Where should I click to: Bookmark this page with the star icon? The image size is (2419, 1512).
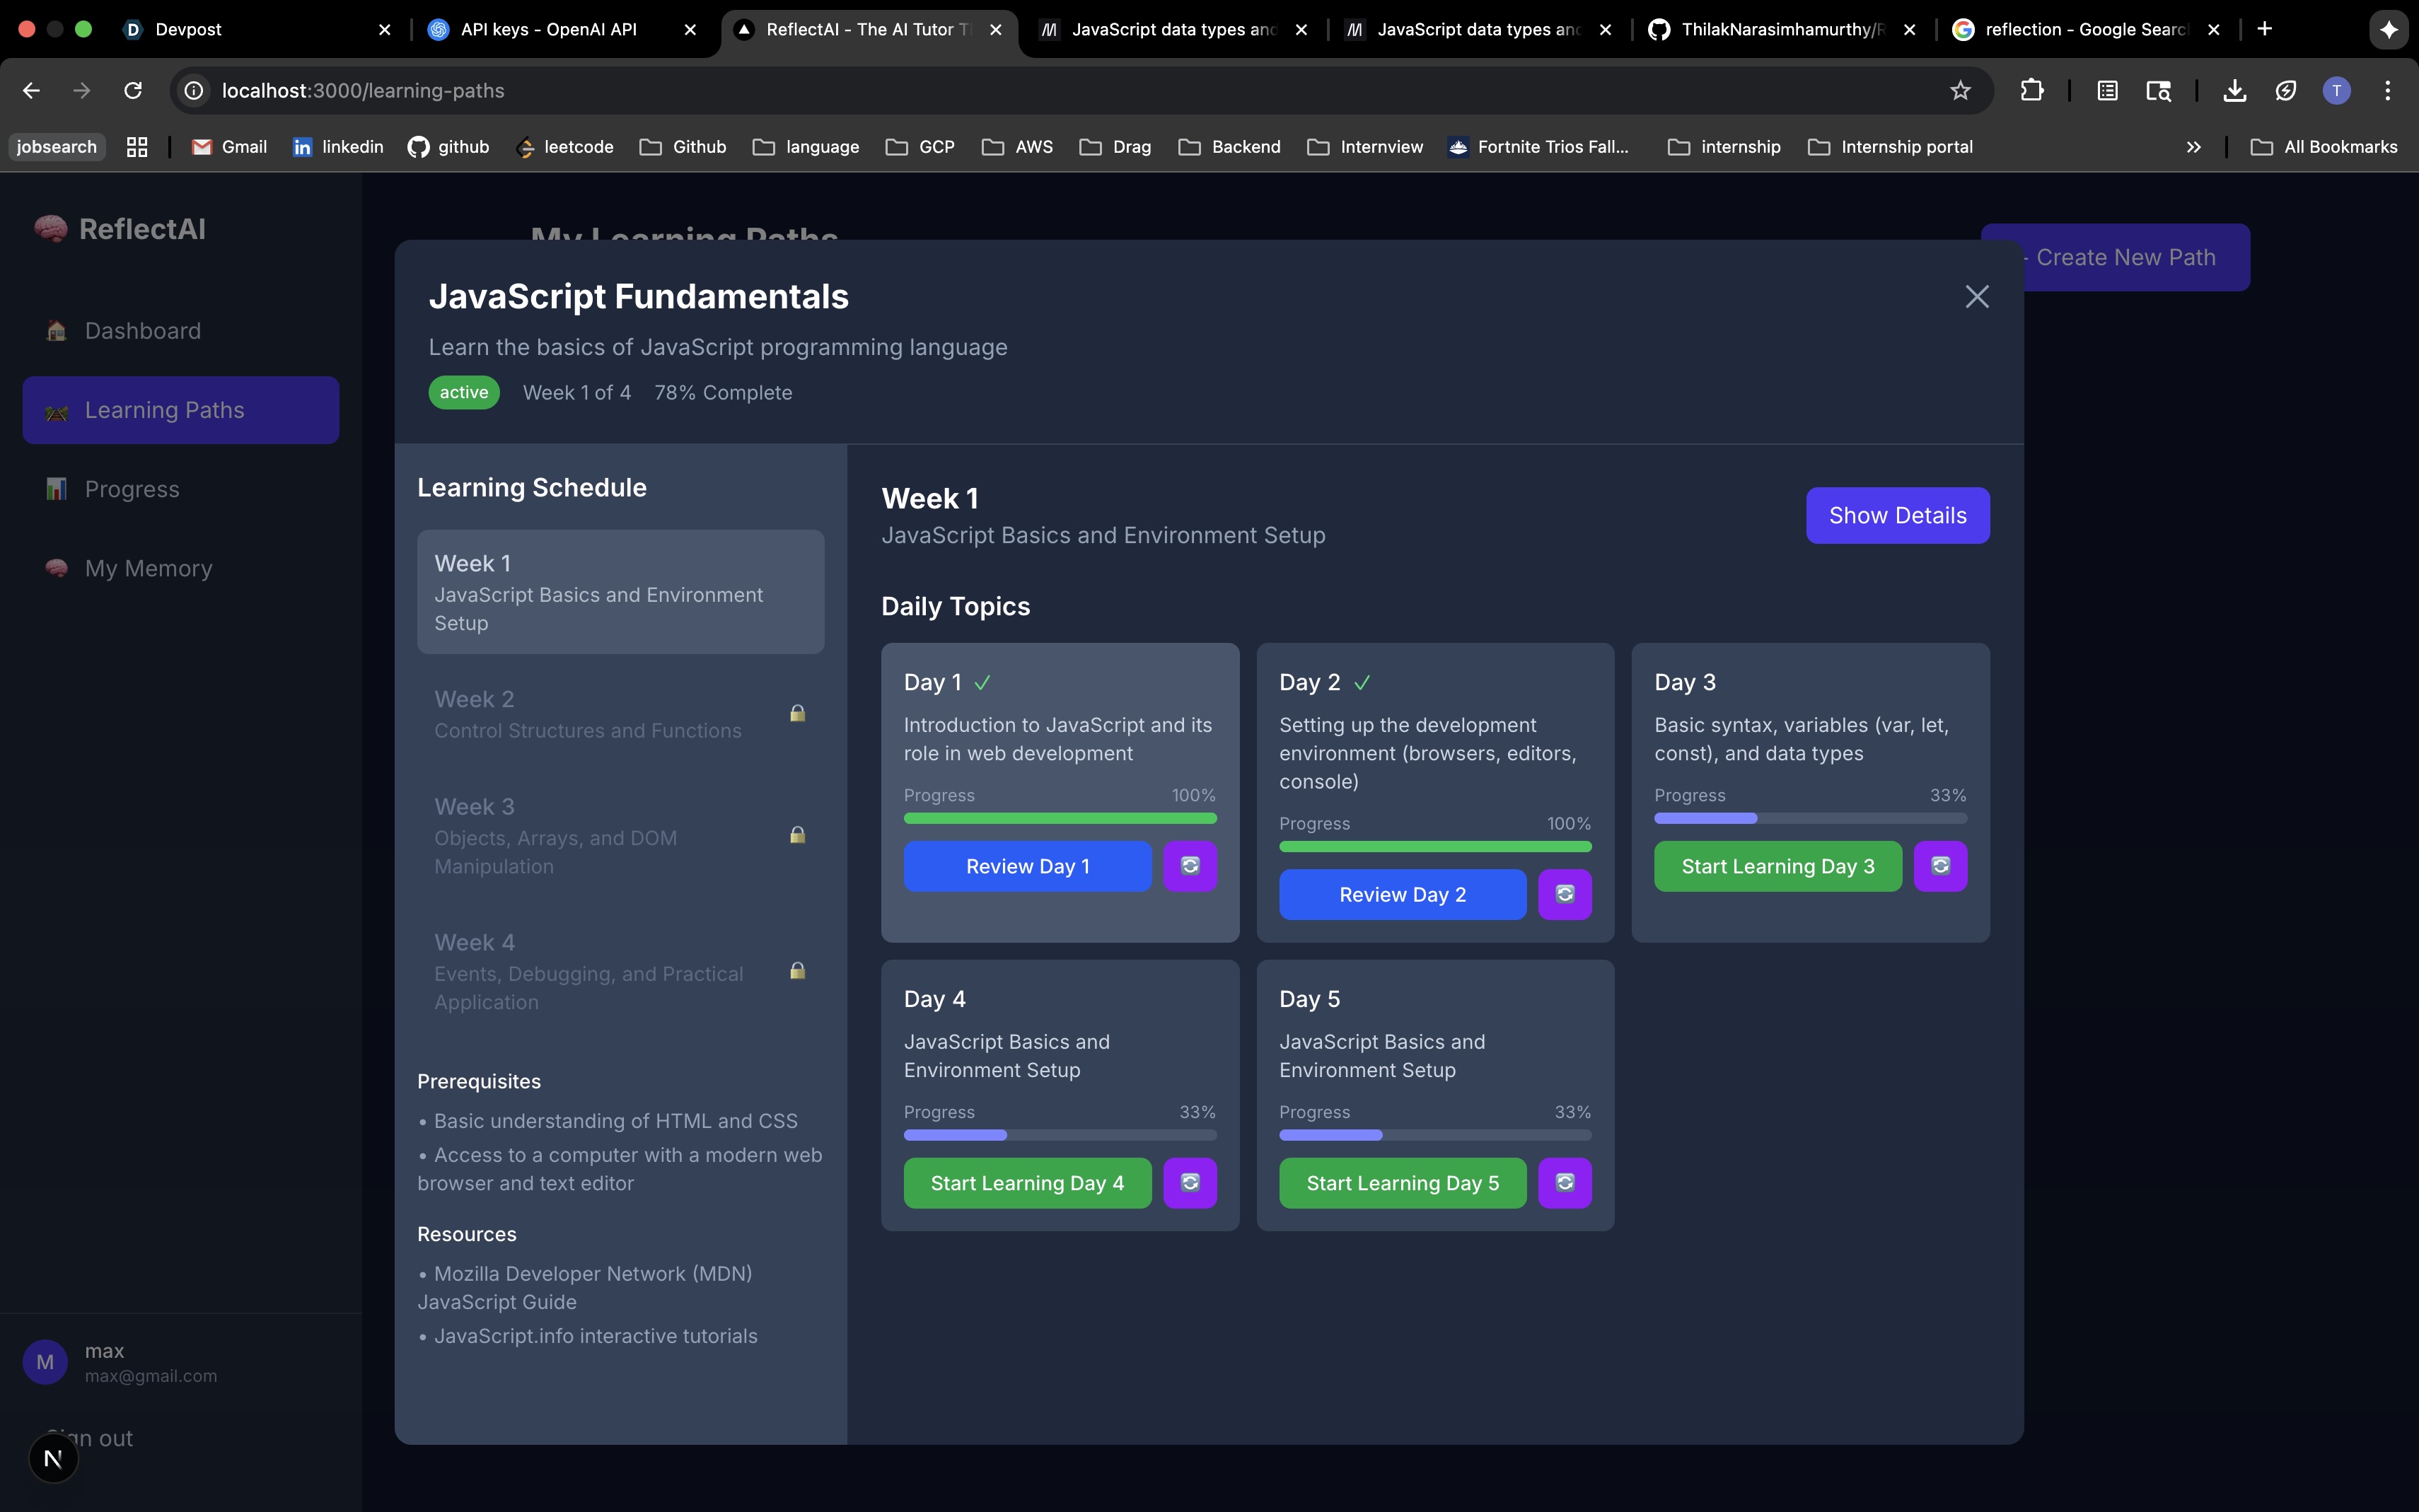tap(1959, 91)
